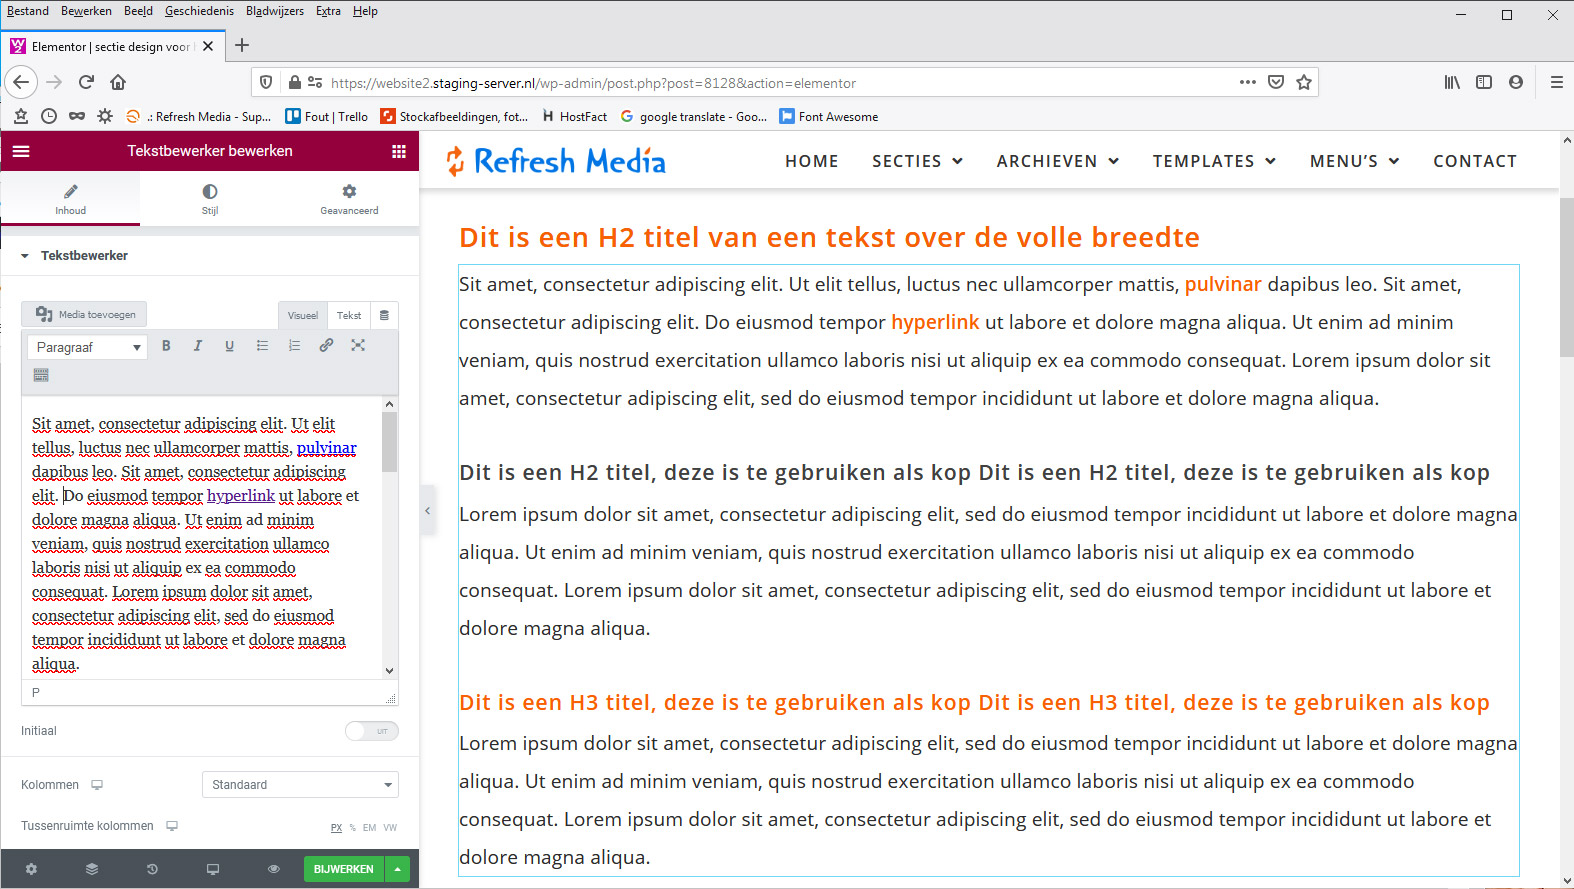Expand save options arrow next to Bijwerken
The height and width of the screenshot is (889, 1574).
coord(398,869)
